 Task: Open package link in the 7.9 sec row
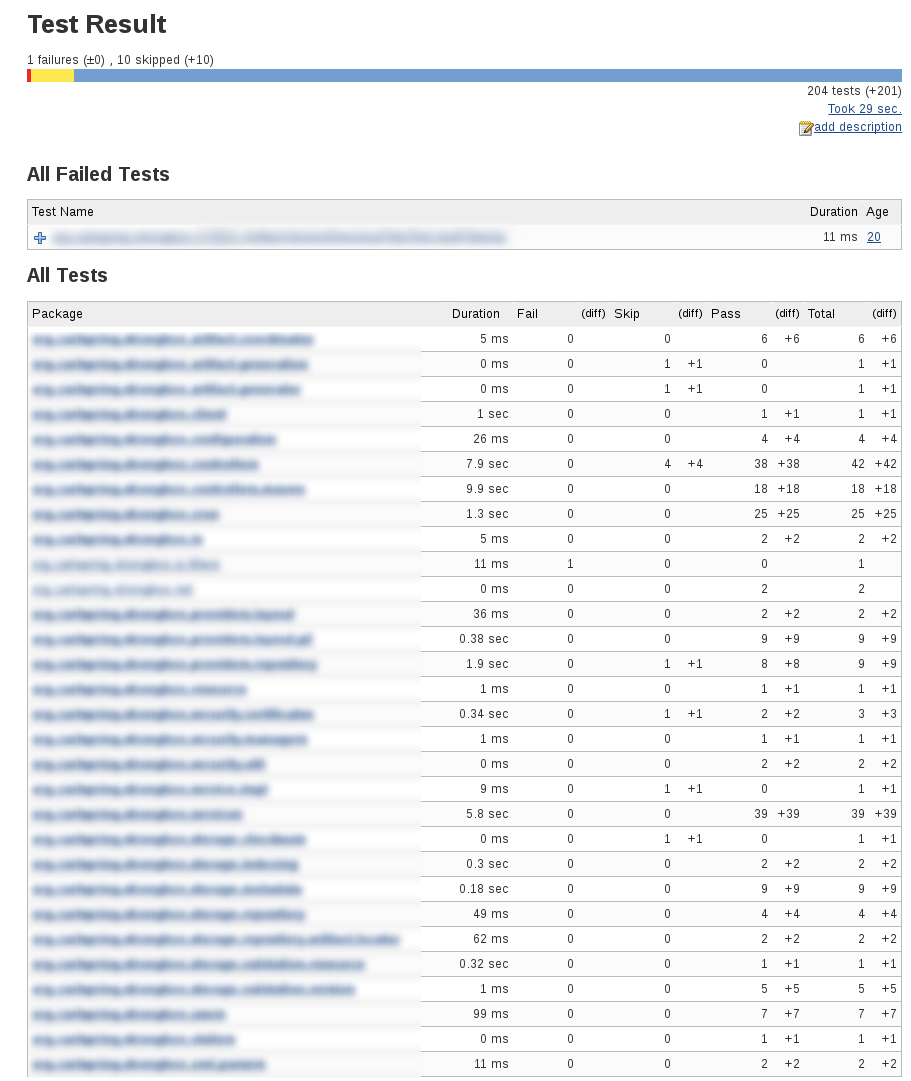146,465
